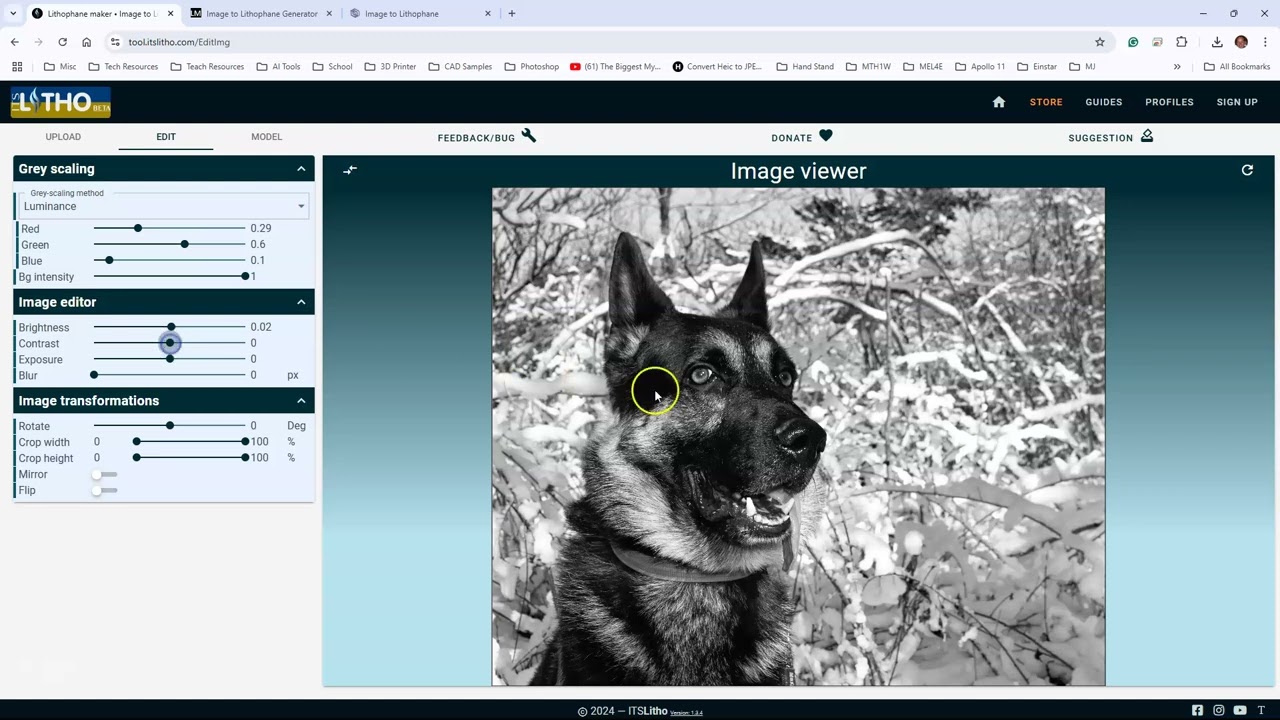Open the Guides menu item
This screenshot has height=720, width=1280.
click(1104, 102)
